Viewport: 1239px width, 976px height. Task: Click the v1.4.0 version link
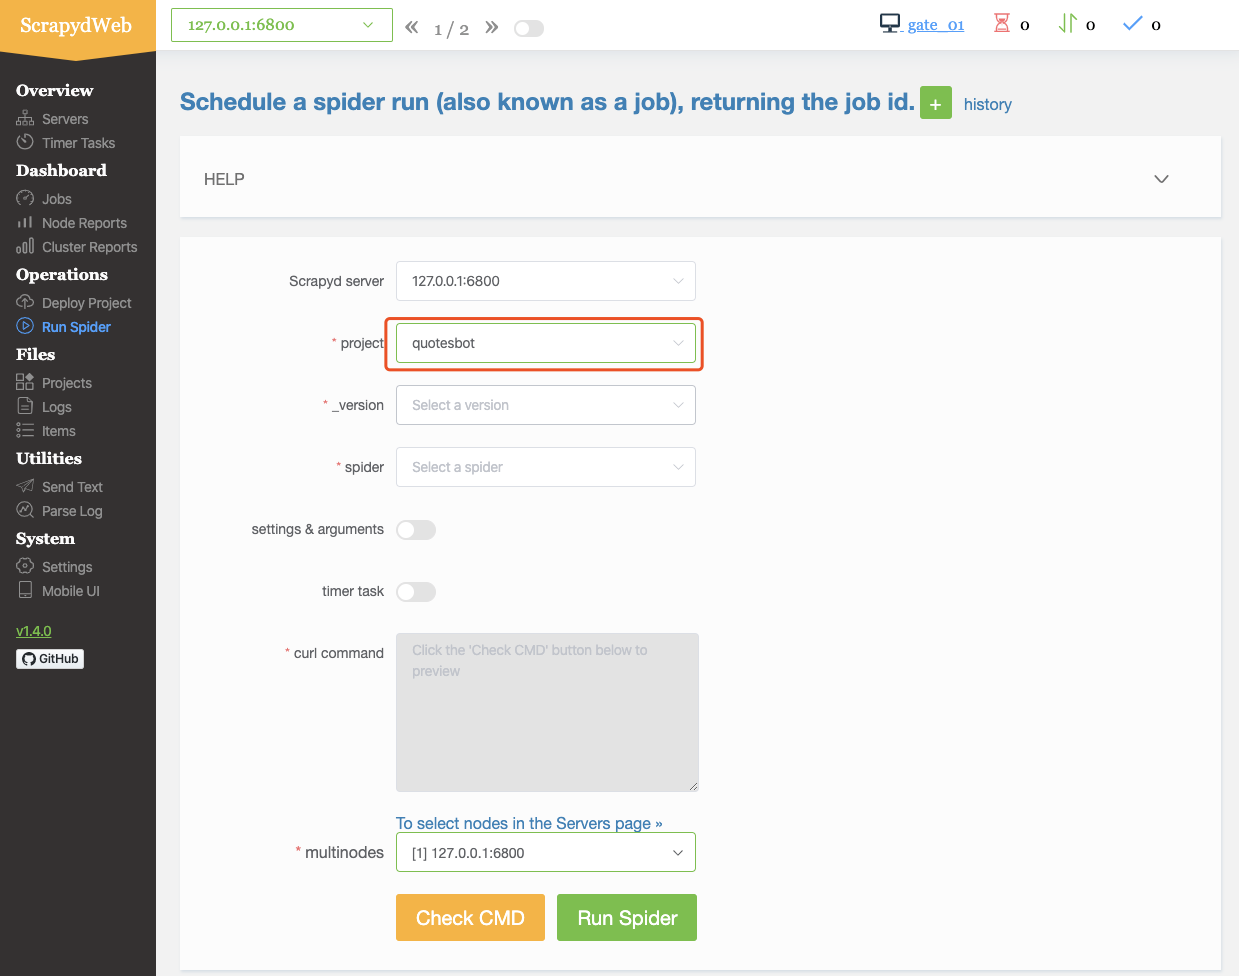(x=34, y=631)
